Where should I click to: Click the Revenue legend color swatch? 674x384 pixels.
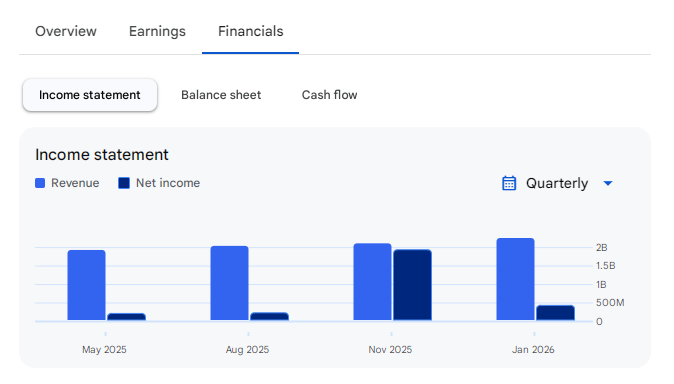coord(40,183)
